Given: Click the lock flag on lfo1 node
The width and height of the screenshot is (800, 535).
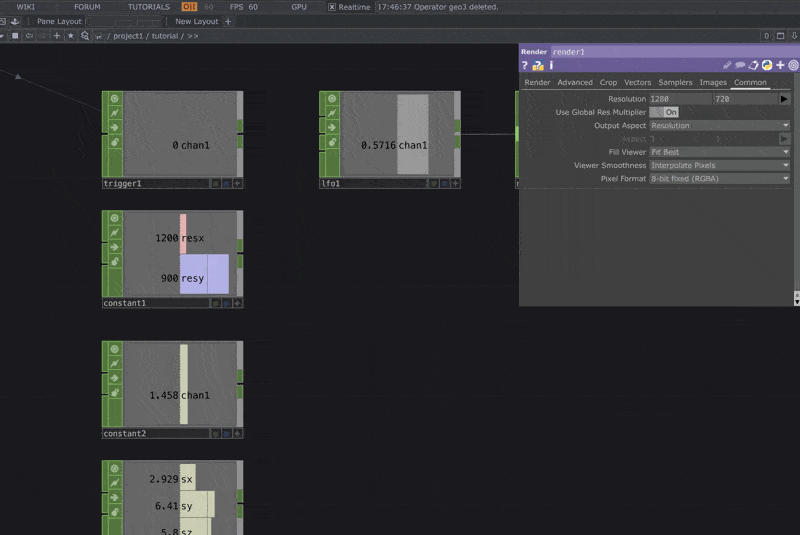Looking at the screenshot, I should pyautogui.click(x=331, y=143).
